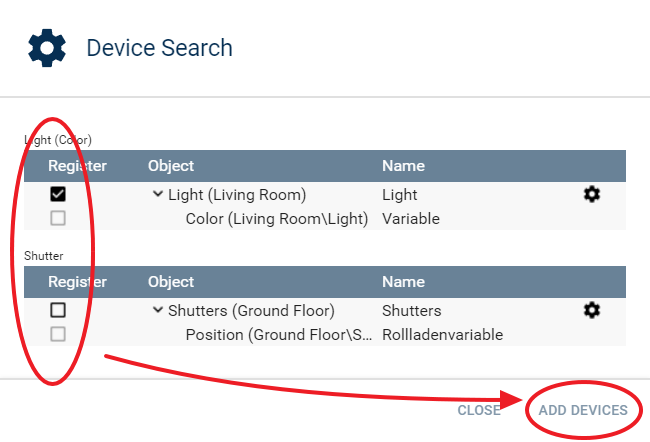Click the Name header in Shutter table
Viewport: 650px width, 442px height.
[x=403, y=282]
